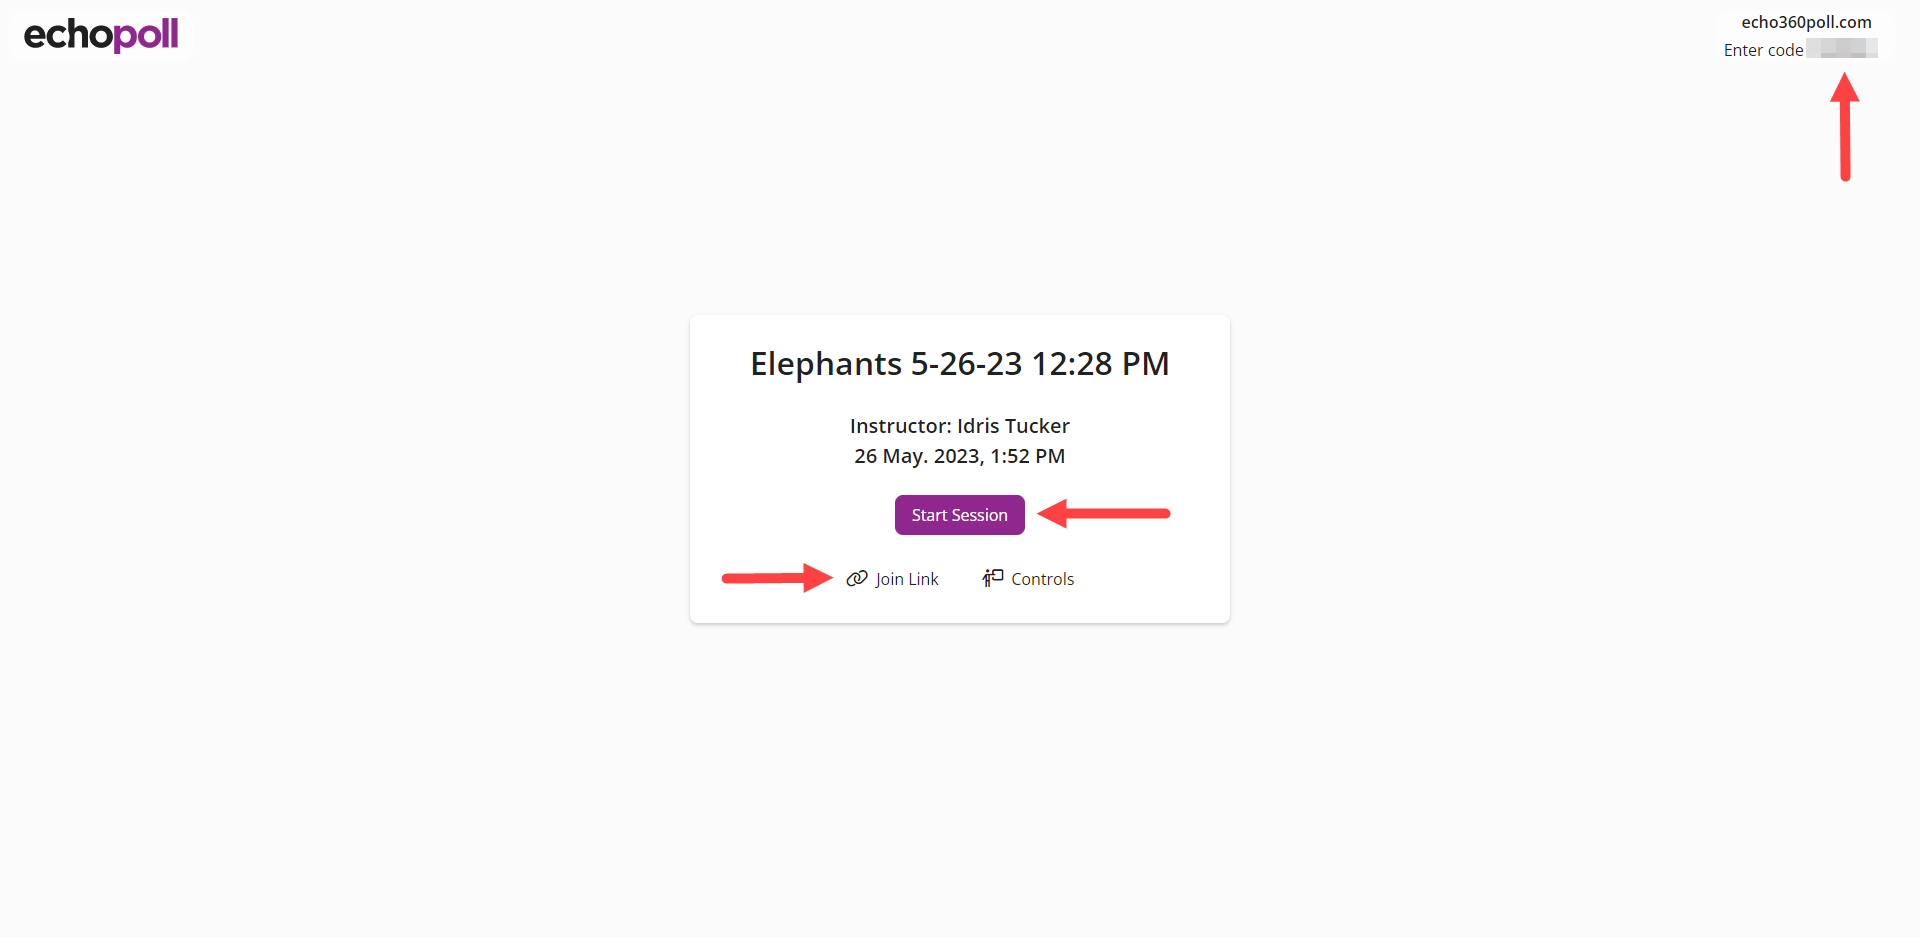
Task: Click the black "echo" part of the logo
Action: [67, 35]
